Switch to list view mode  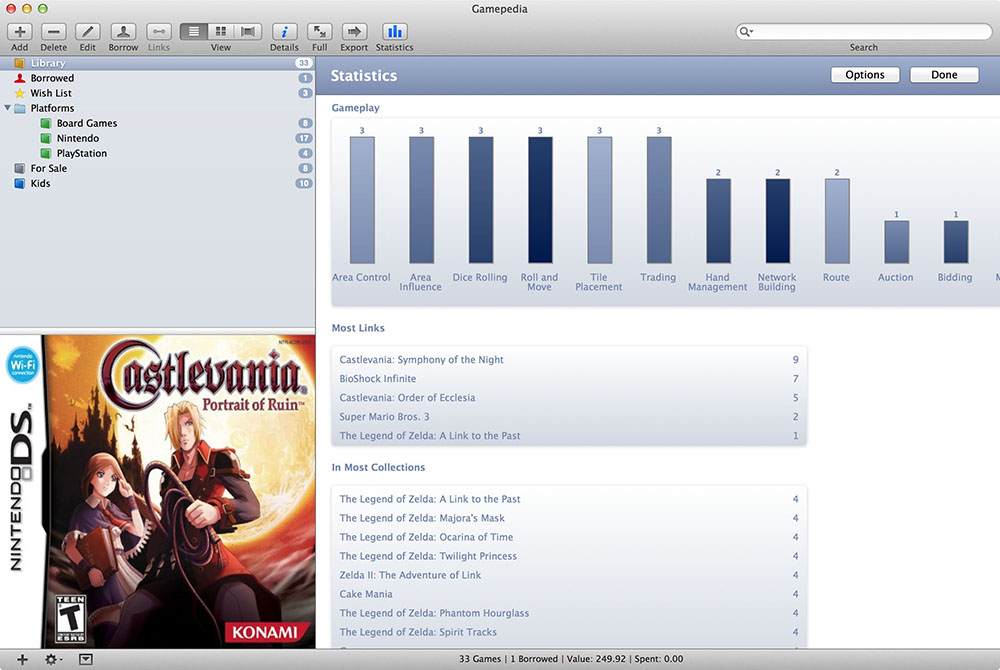[194, 32]
